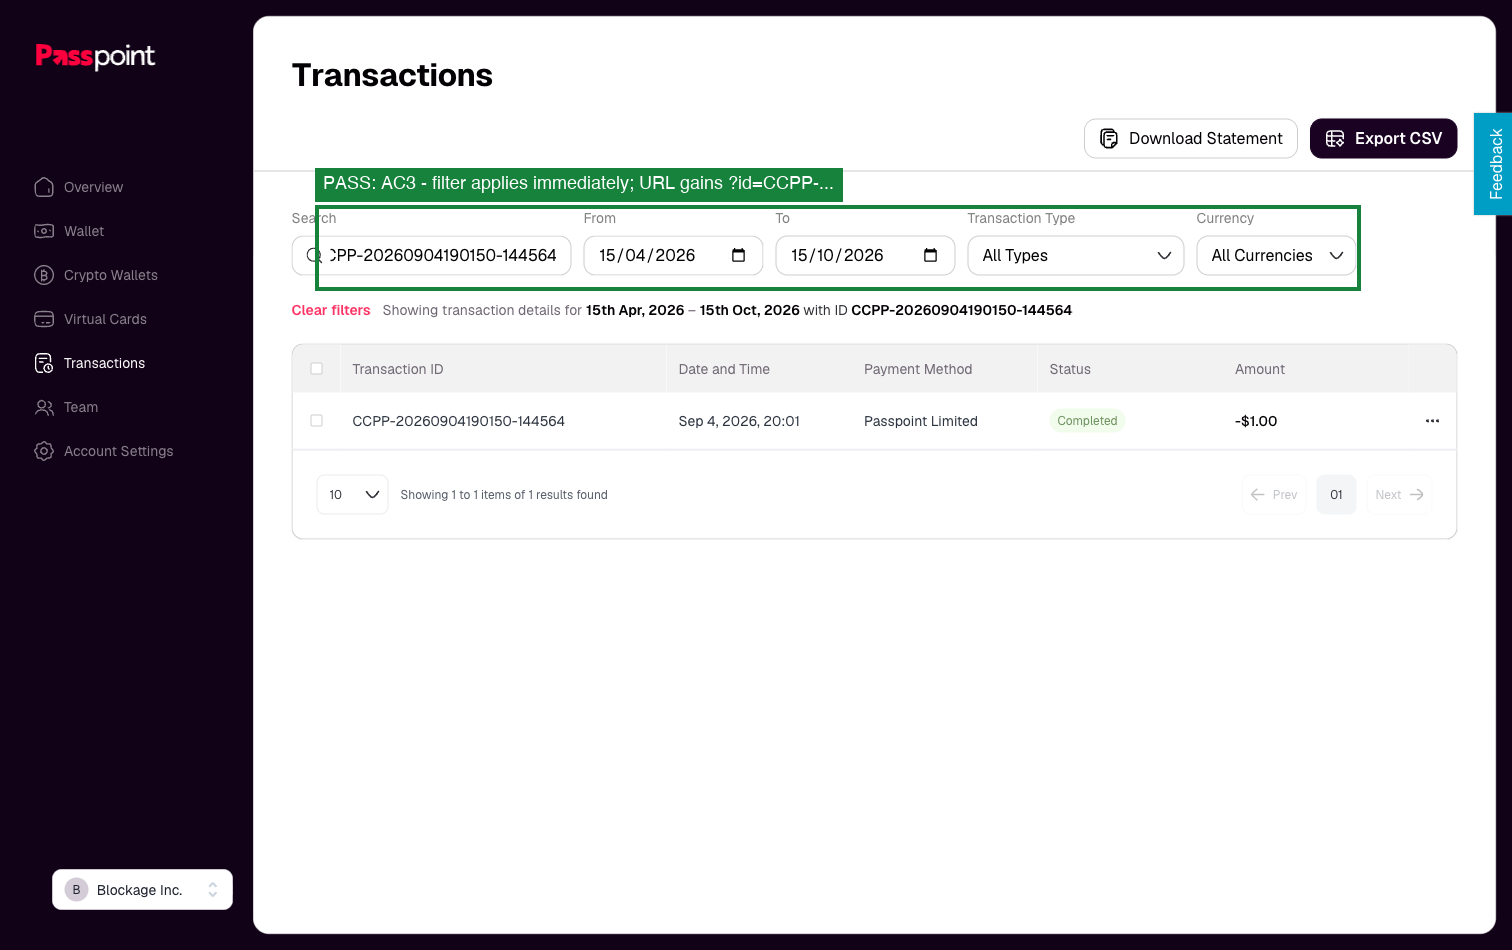Open Wallet from the sidebar
Viewport: 1512px width, 950px height.
pos(84,231)
